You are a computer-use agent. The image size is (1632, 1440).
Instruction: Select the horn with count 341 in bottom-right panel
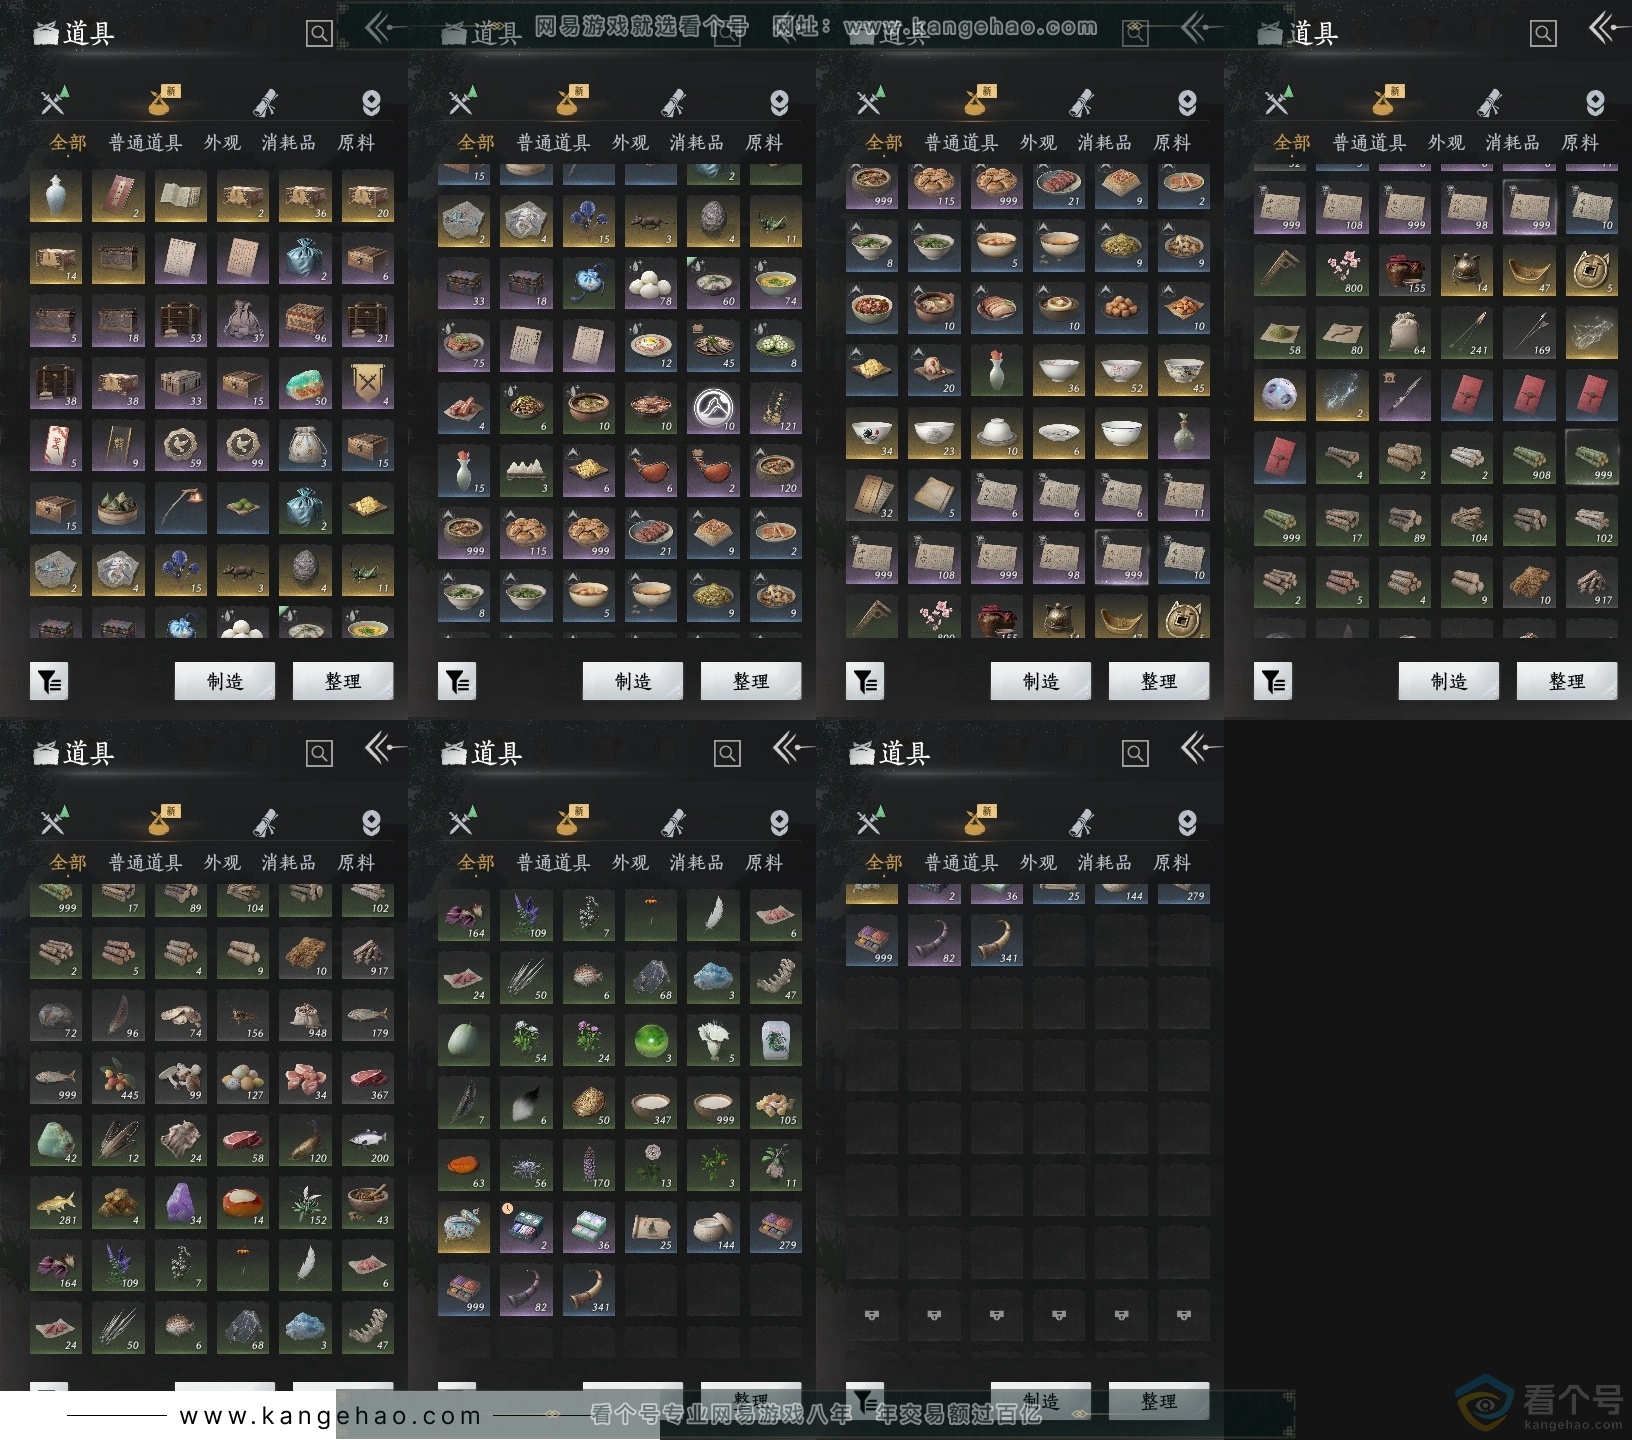(996, 941)
